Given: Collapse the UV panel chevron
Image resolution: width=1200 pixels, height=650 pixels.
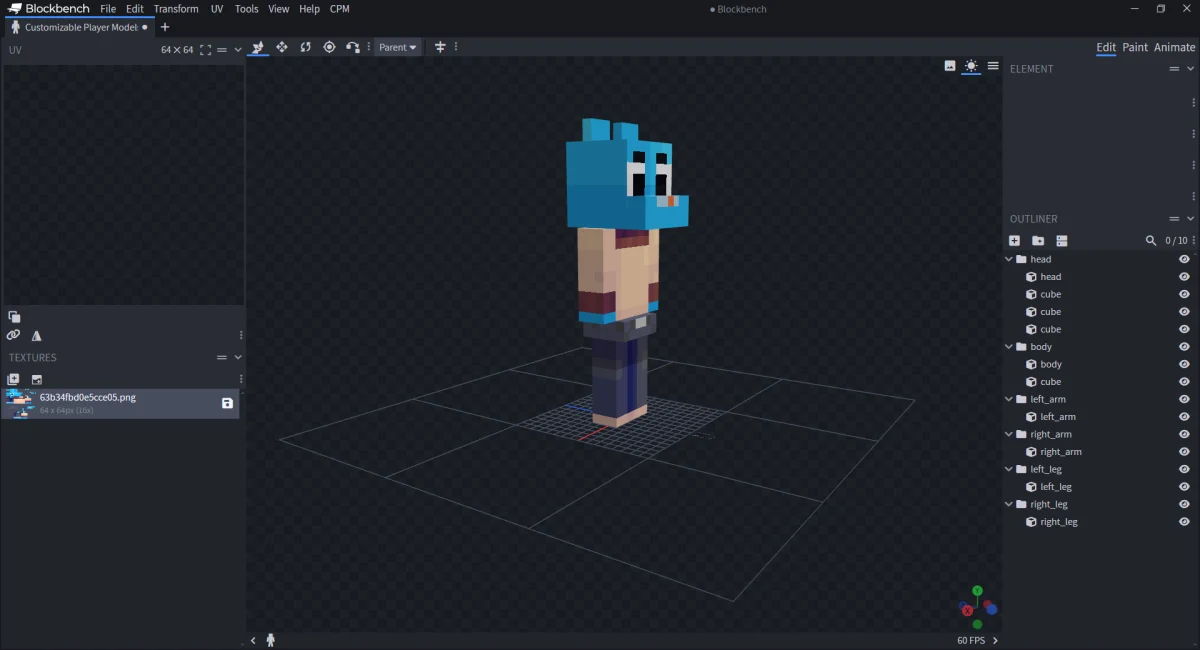Looking at the screenshot, I should pos(238,49).
